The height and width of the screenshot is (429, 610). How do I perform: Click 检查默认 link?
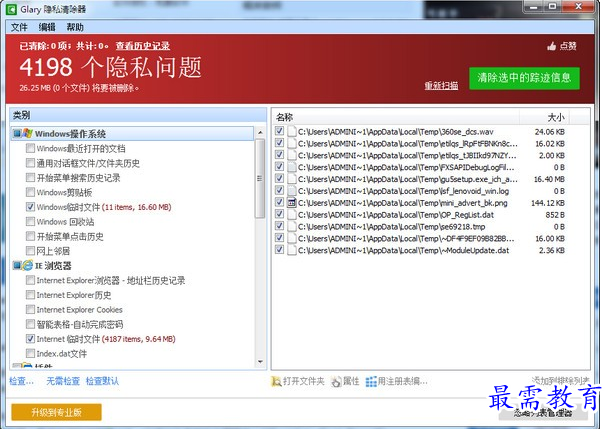tap(102, 381)
